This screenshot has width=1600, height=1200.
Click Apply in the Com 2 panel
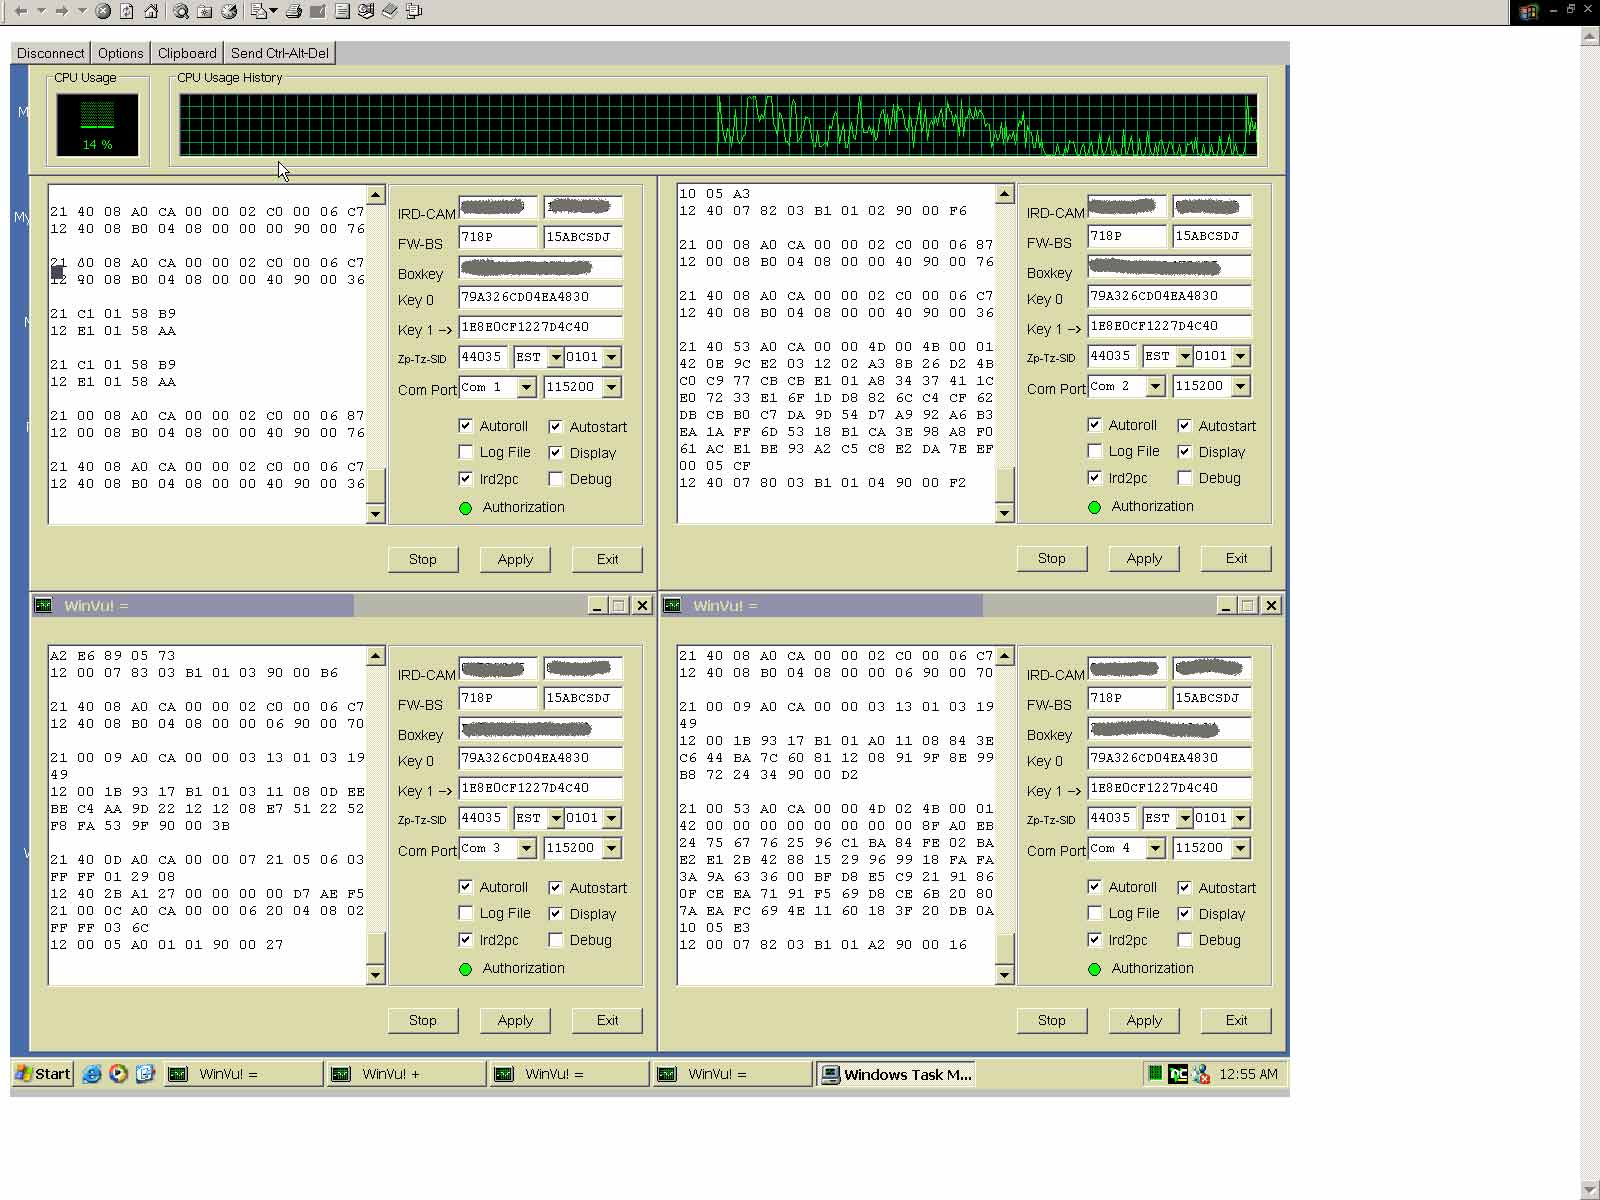pyautogui.click(x=1143, y=558)
